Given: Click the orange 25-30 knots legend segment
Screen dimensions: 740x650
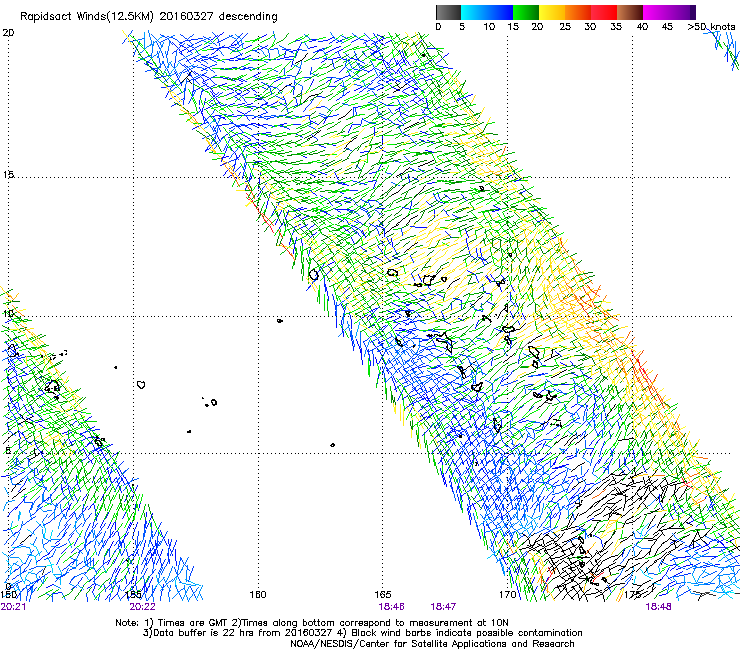Looking at the screenshot, I should click(578, 12).
